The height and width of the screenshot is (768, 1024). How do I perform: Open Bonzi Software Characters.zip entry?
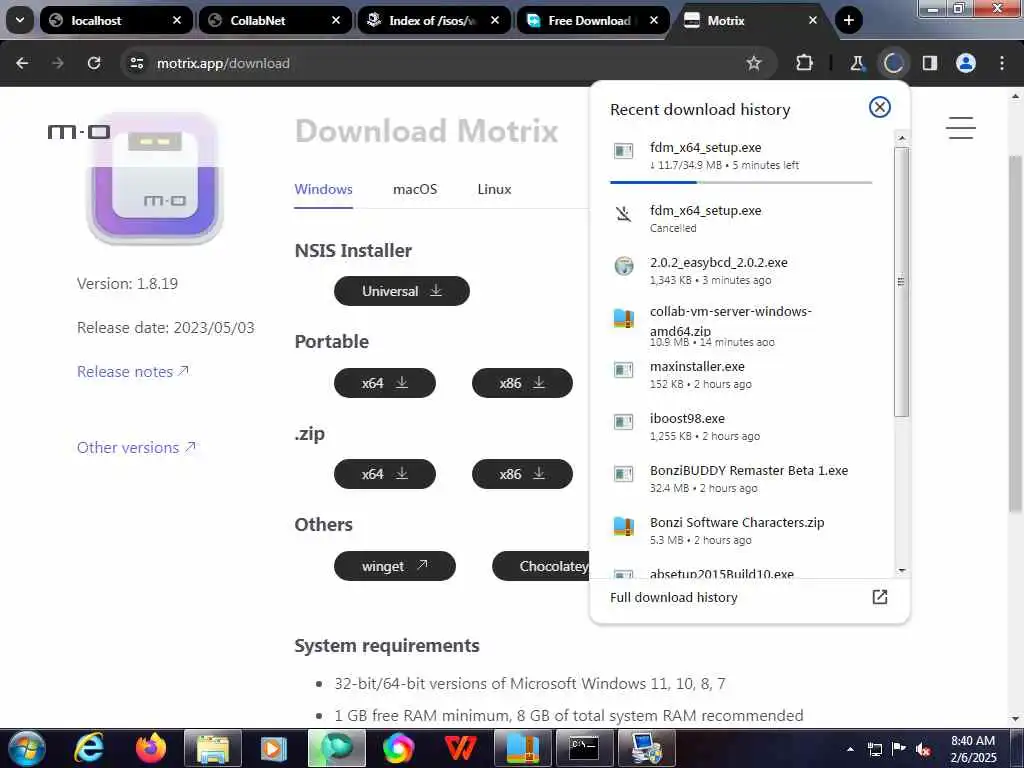[x=741, y=530]
